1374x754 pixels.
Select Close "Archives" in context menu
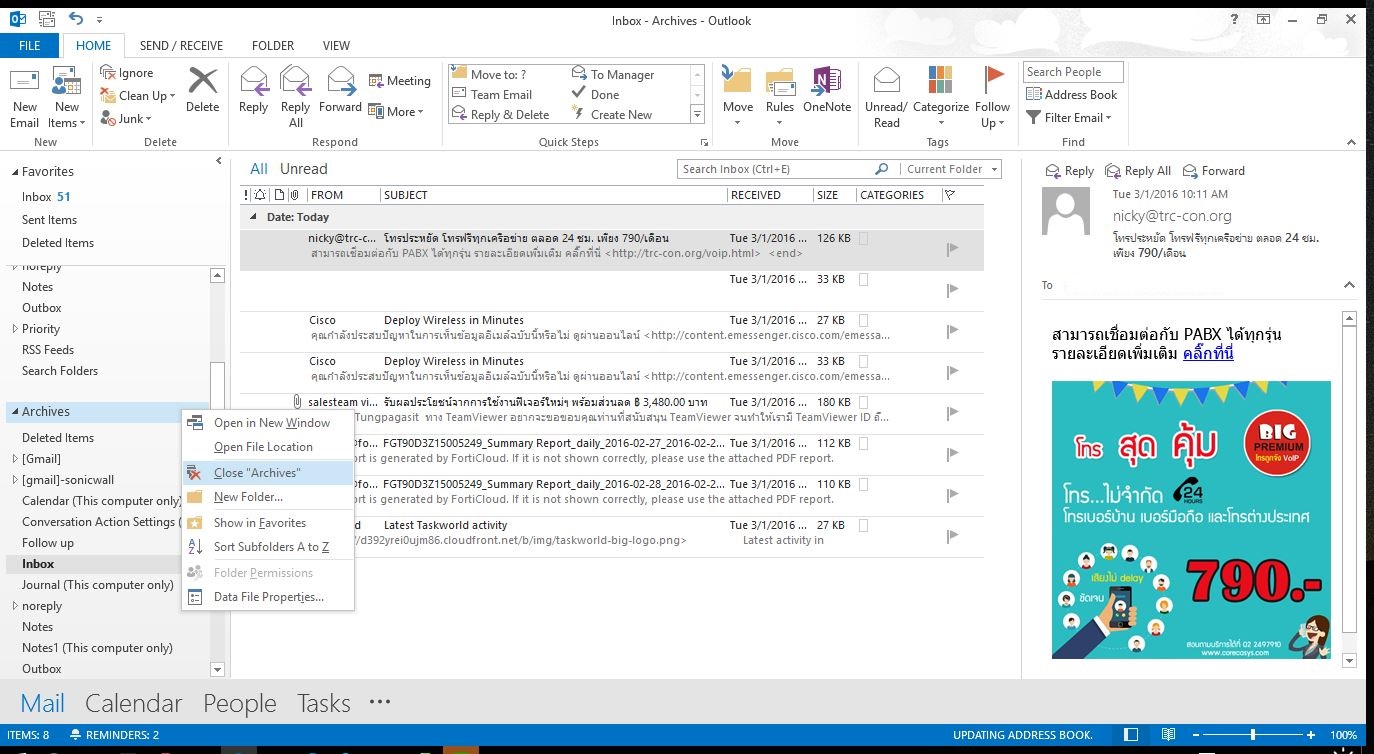[x=268, y=472]
